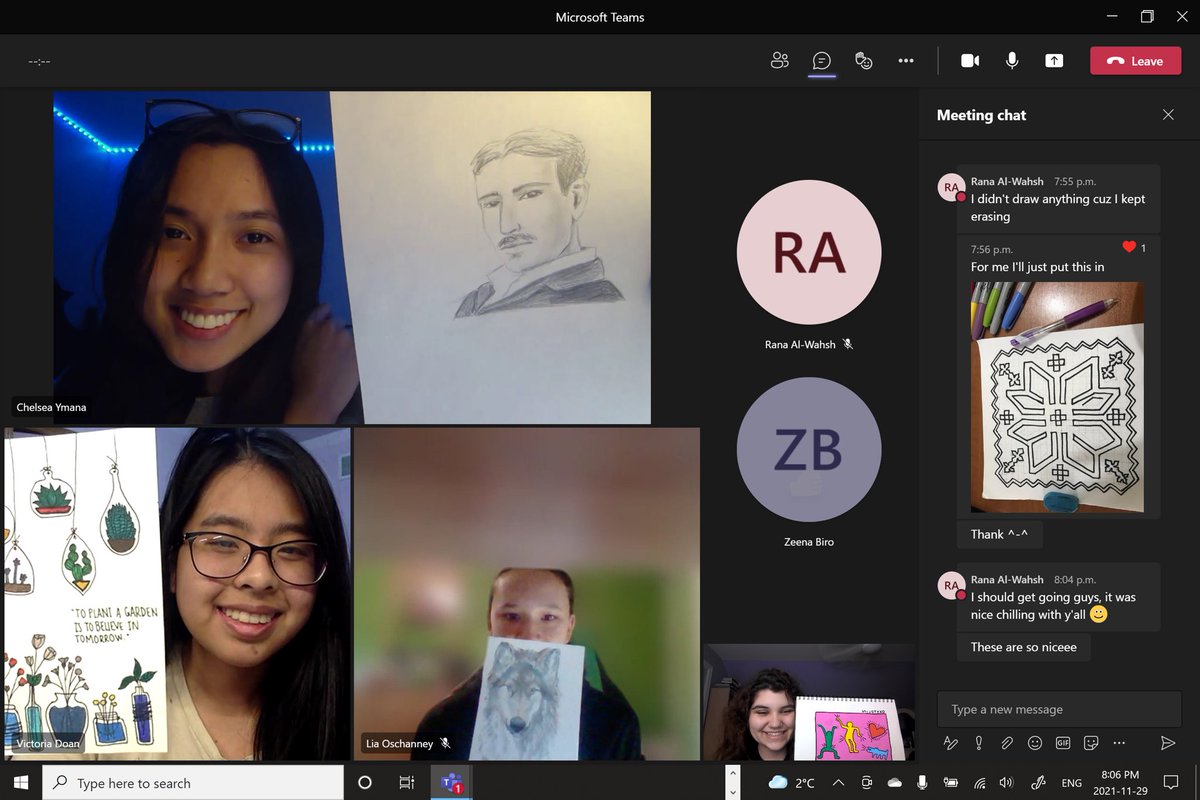
Task: Open the shared mandala drawing image
Action: [x=1057, y=397]
